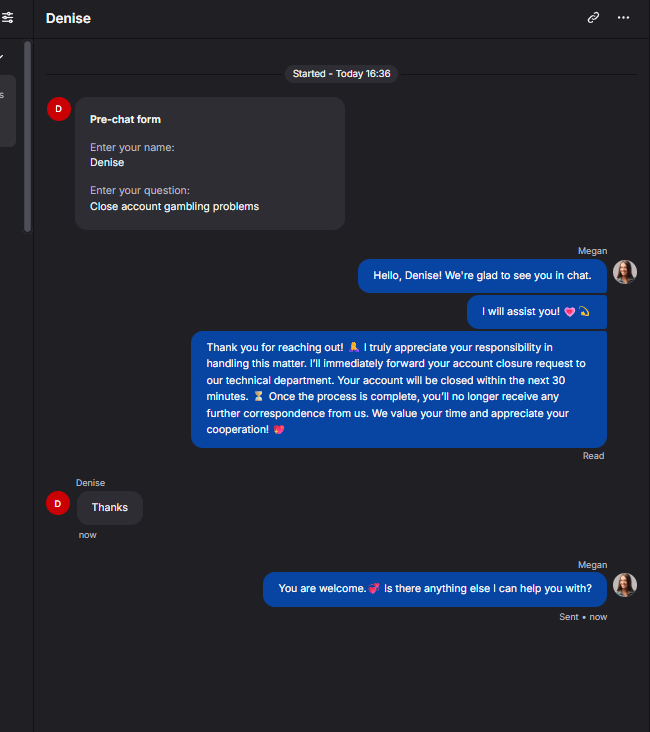This screenshot has height=732, width=650.
Task: Click the chat list vertical scrollbar
Action: tap(28, 136)
